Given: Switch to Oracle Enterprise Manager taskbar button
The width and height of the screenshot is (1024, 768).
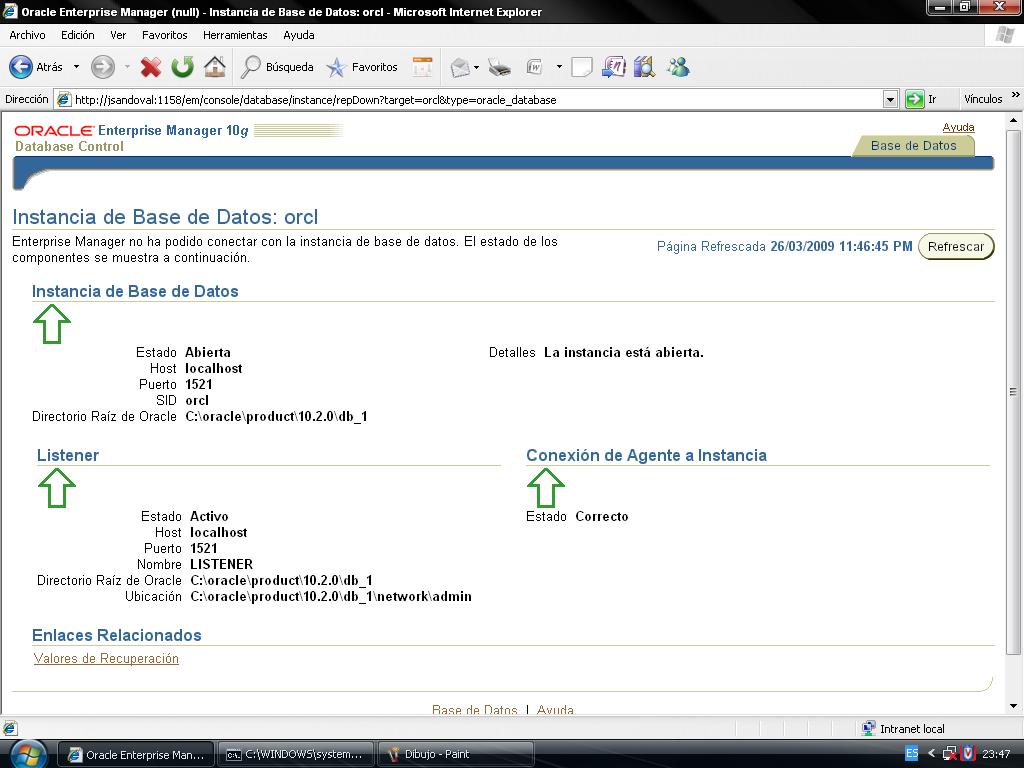Looking at the screenshot, I should click(x=136, y=754).
